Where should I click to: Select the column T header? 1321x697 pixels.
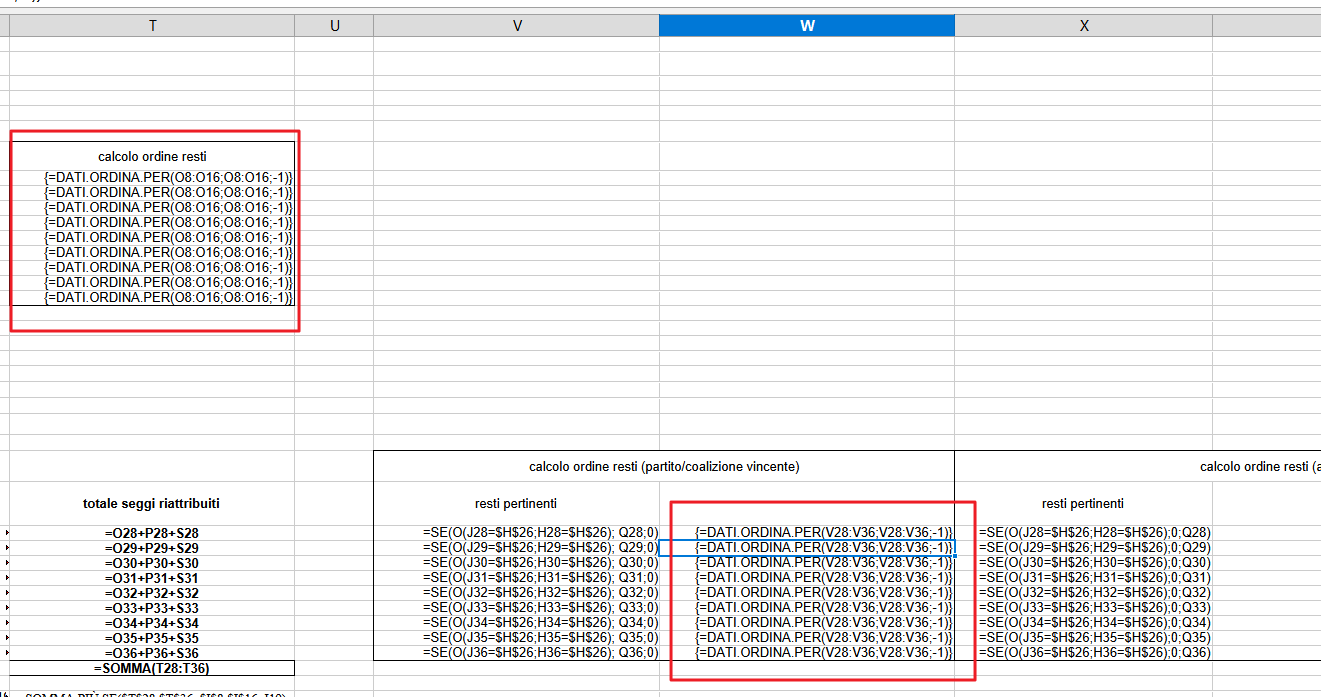click(152, 26)
